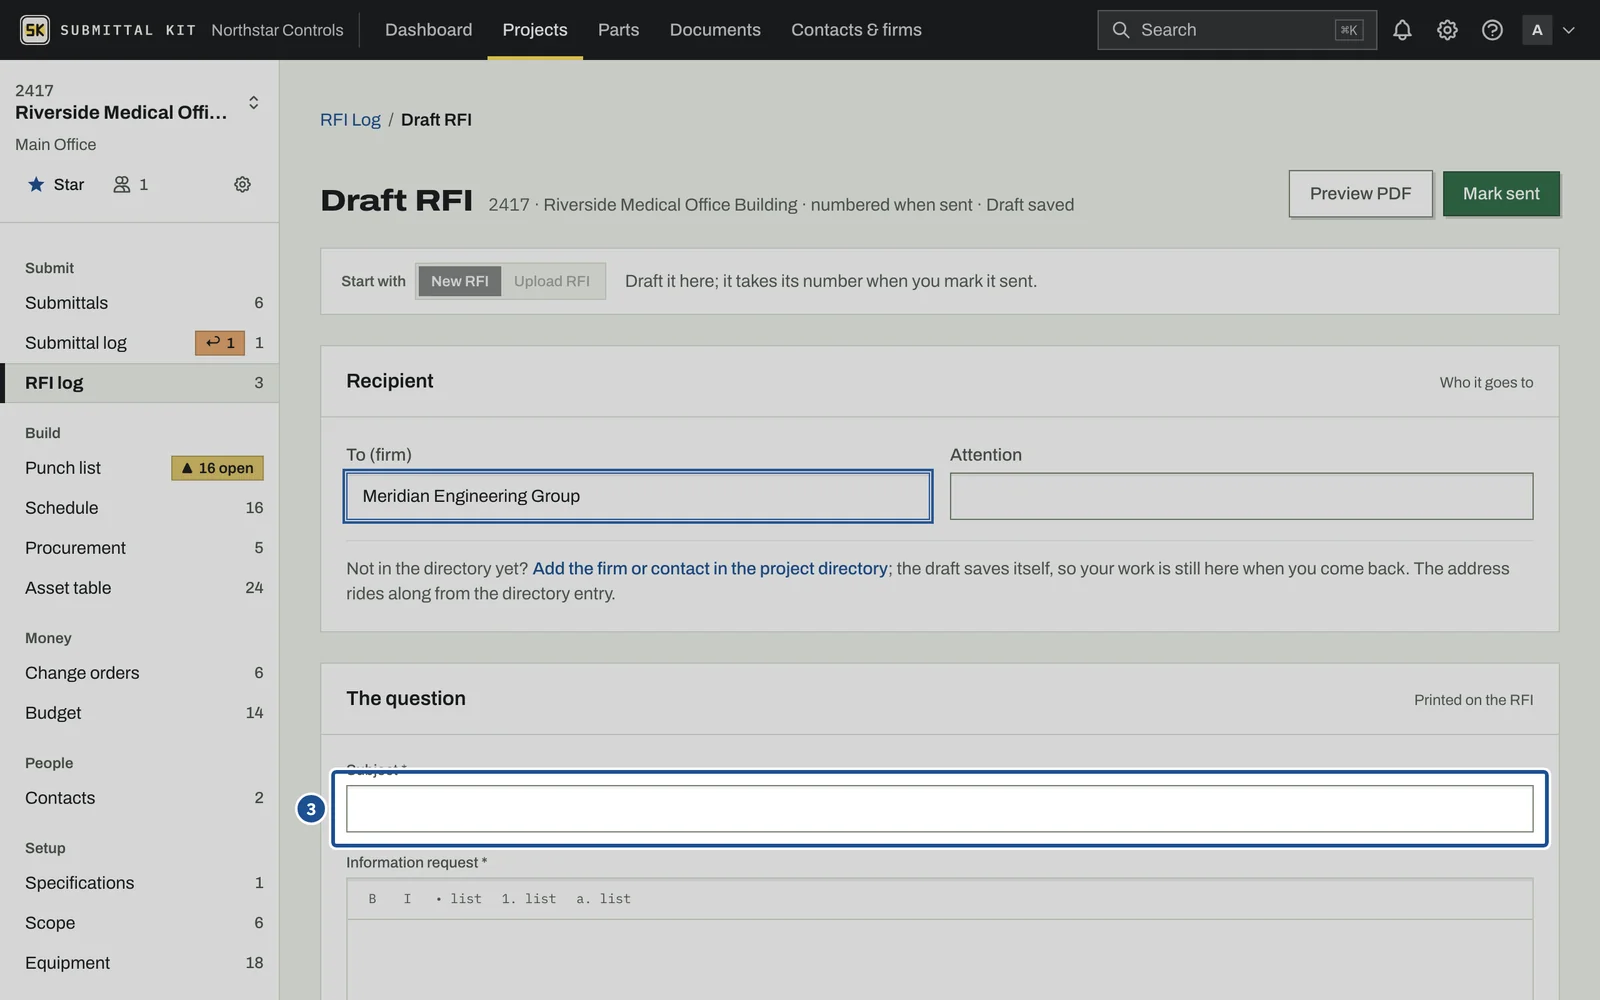
Task: Open project settings gear in sidebar
Action: [242, 184]
